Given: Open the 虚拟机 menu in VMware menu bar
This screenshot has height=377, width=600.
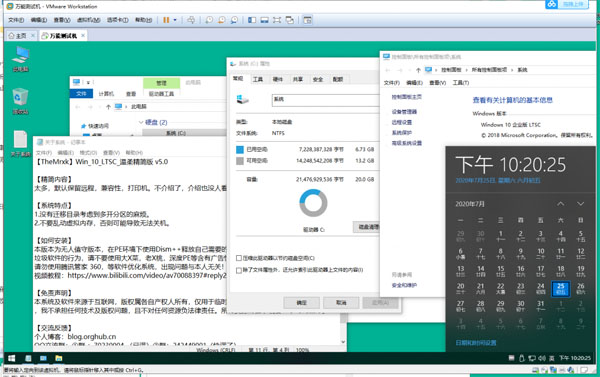Looking at the screenshot, I should [x=88, y=20].
